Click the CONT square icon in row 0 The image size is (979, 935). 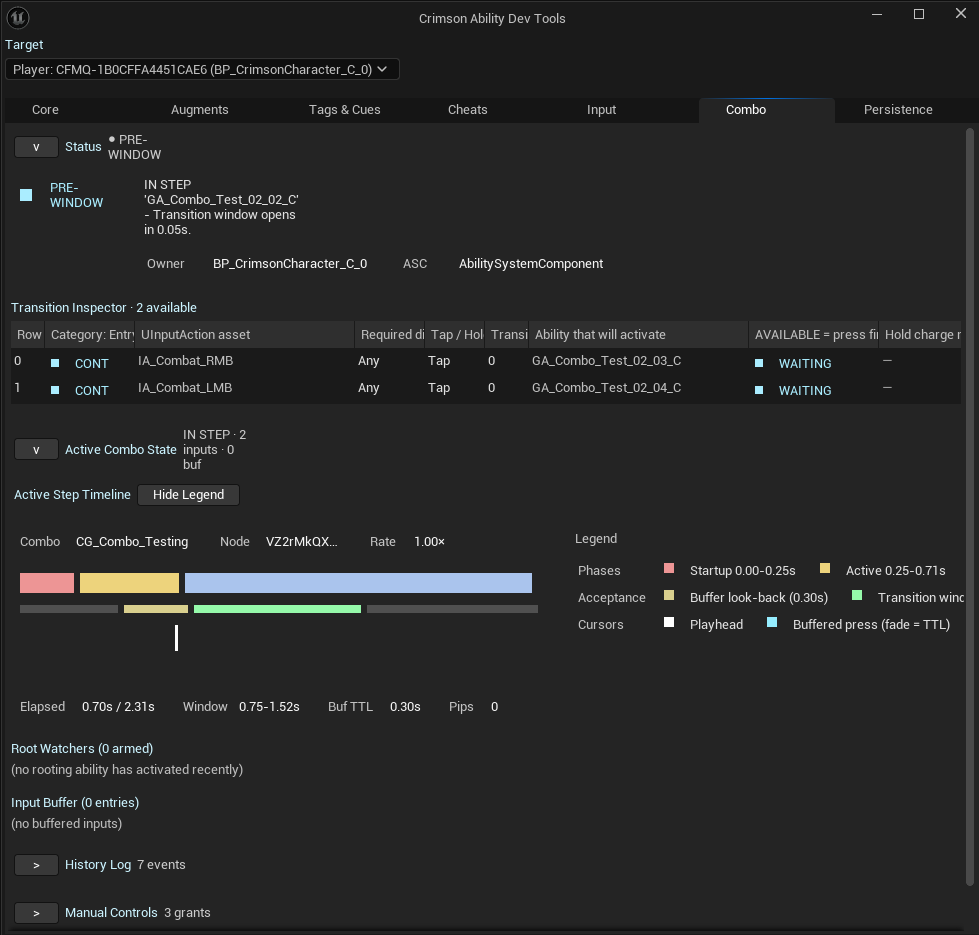(x=55, y=363)
